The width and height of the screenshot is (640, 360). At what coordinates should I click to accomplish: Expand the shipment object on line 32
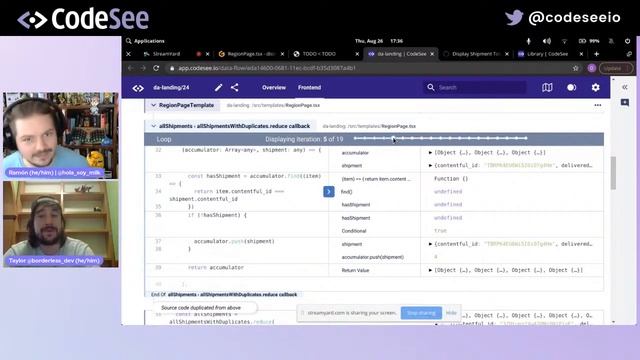coord(430,166)
